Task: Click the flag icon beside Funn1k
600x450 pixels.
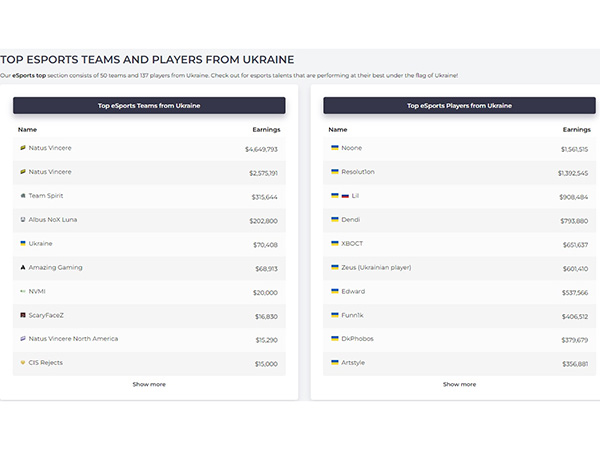Action: [335, 315]
